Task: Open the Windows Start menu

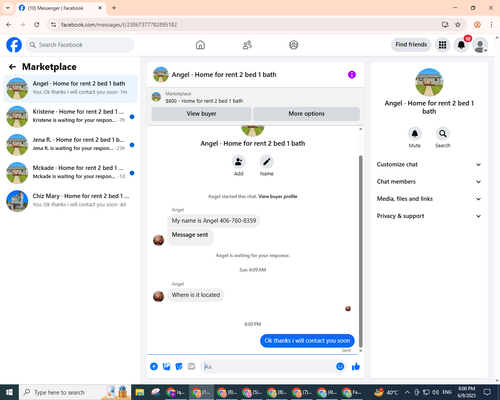Action: 9,392
